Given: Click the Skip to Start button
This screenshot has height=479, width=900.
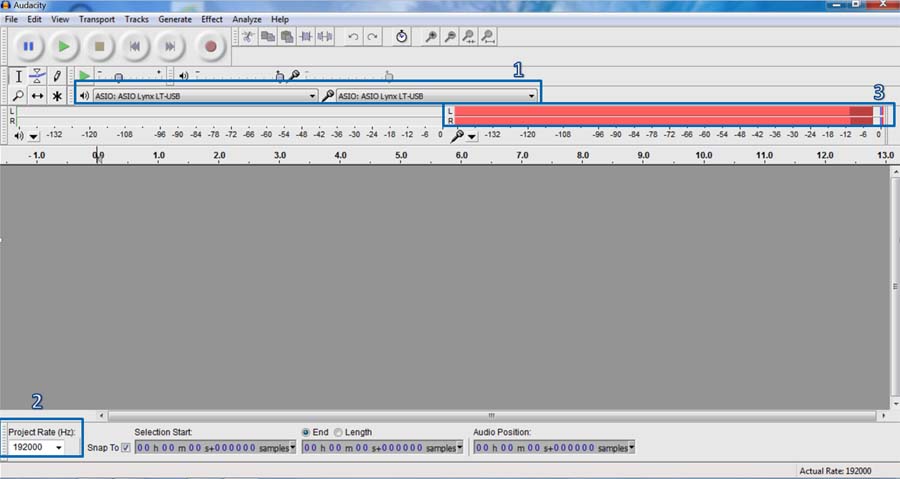Looking at the screenshot, I should [x=134, y=46].
